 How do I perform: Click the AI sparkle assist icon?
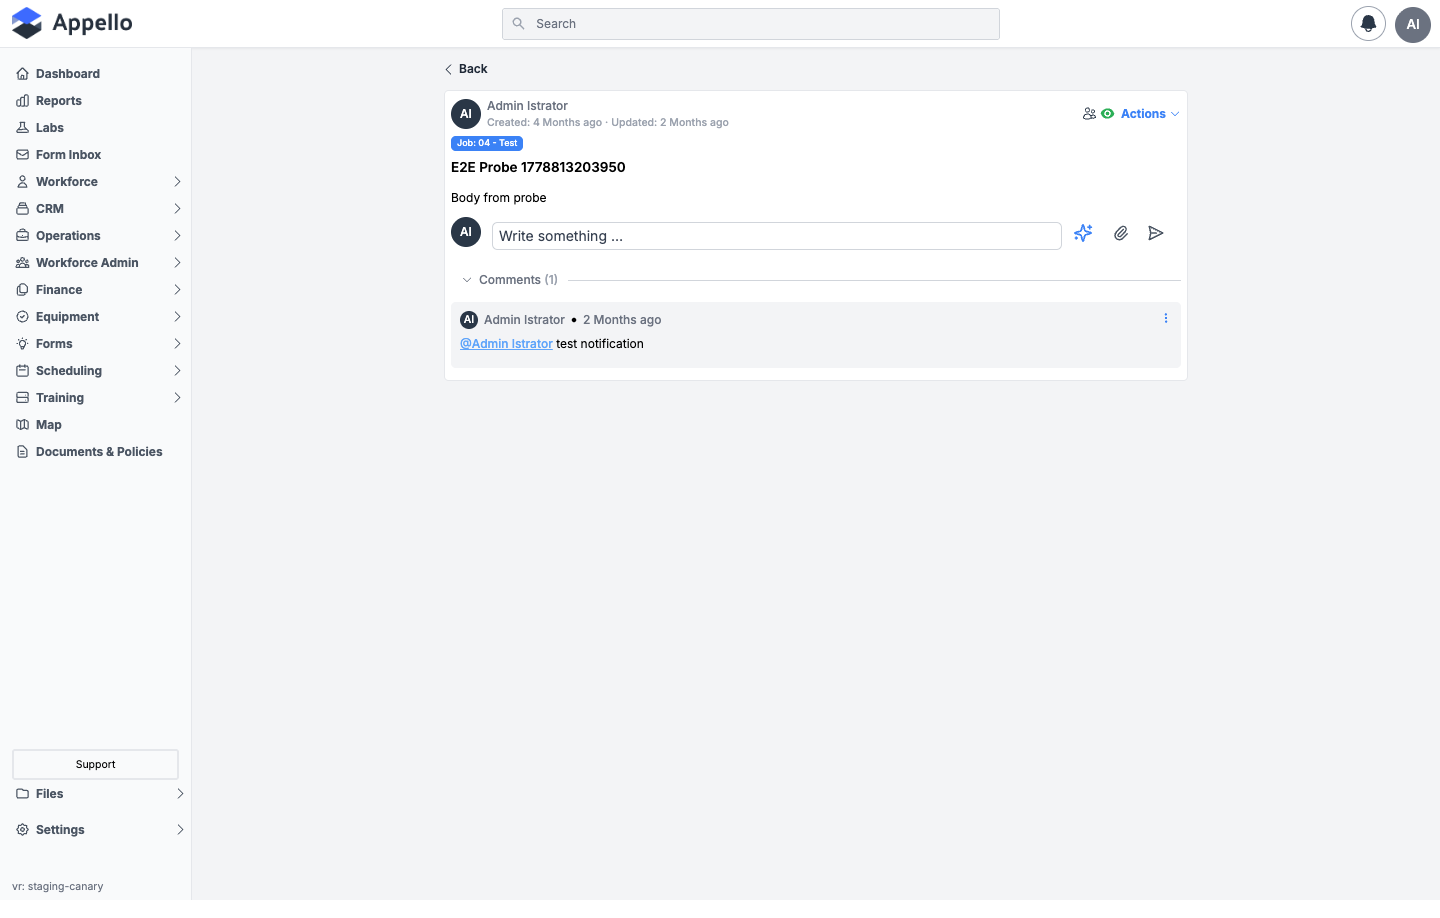click(1083, 233)
